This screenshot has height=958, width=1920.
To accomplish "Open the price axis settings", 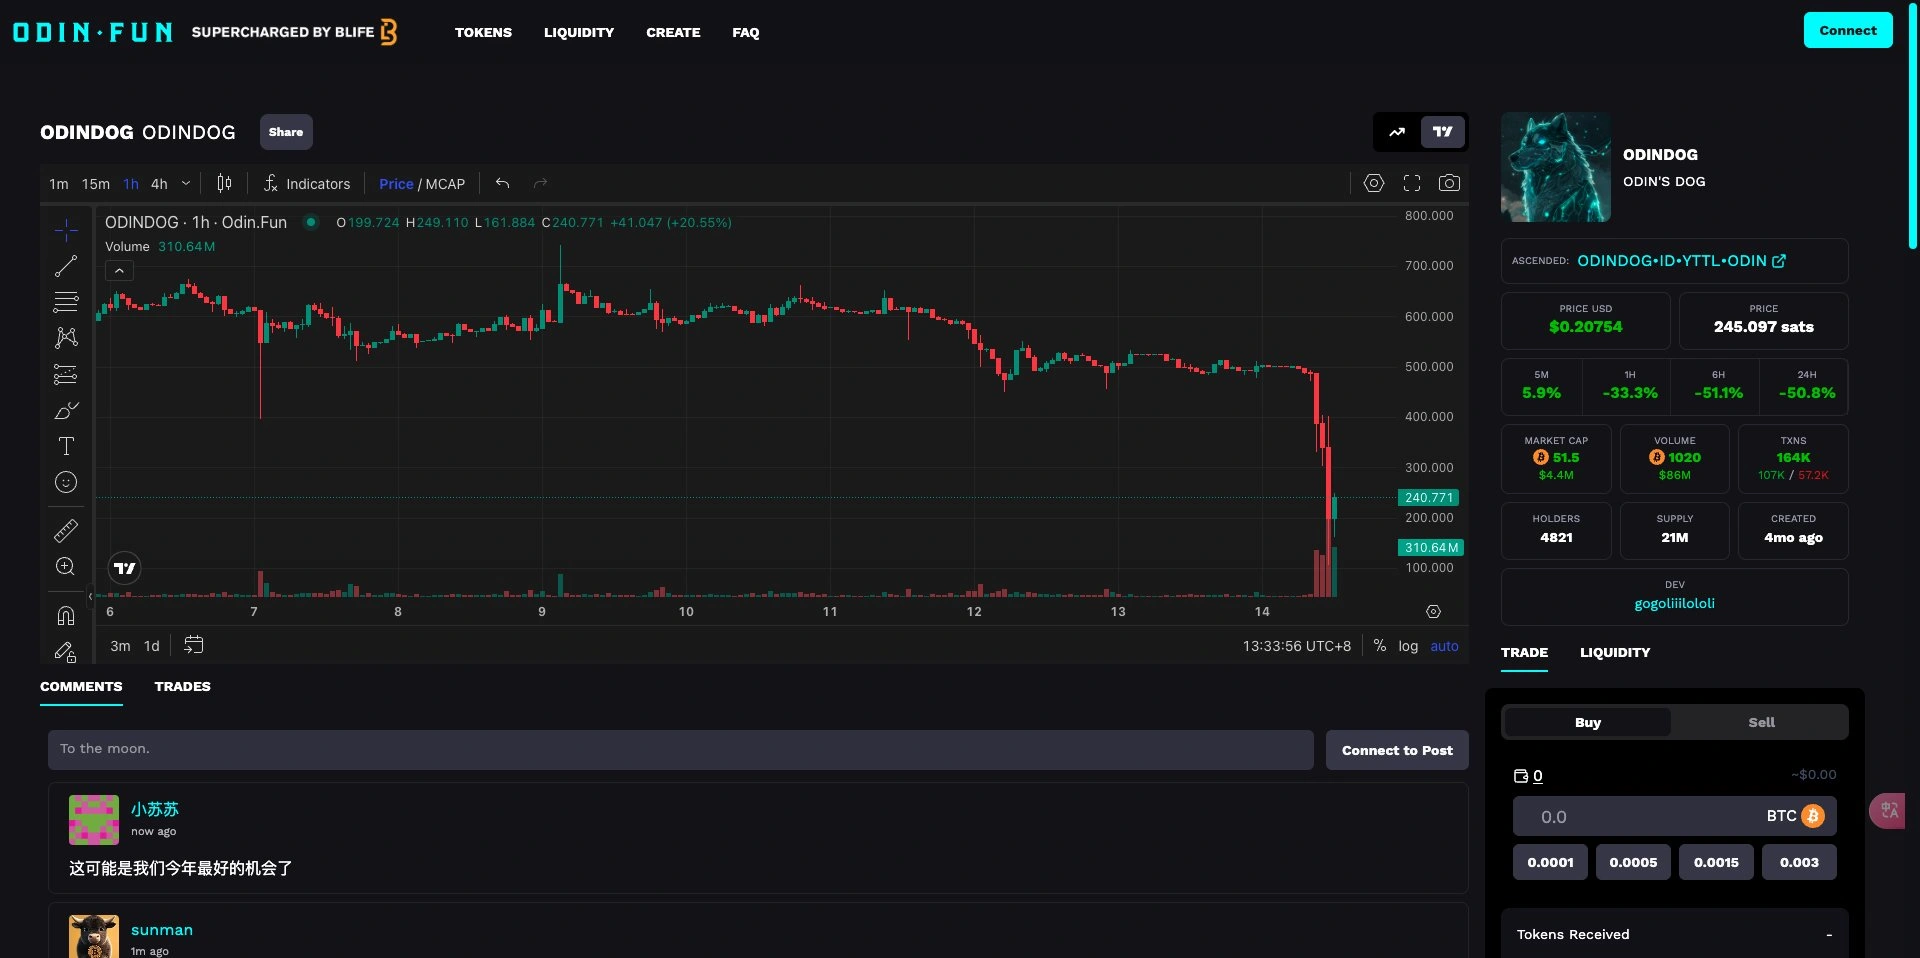I will (1433, 611).
